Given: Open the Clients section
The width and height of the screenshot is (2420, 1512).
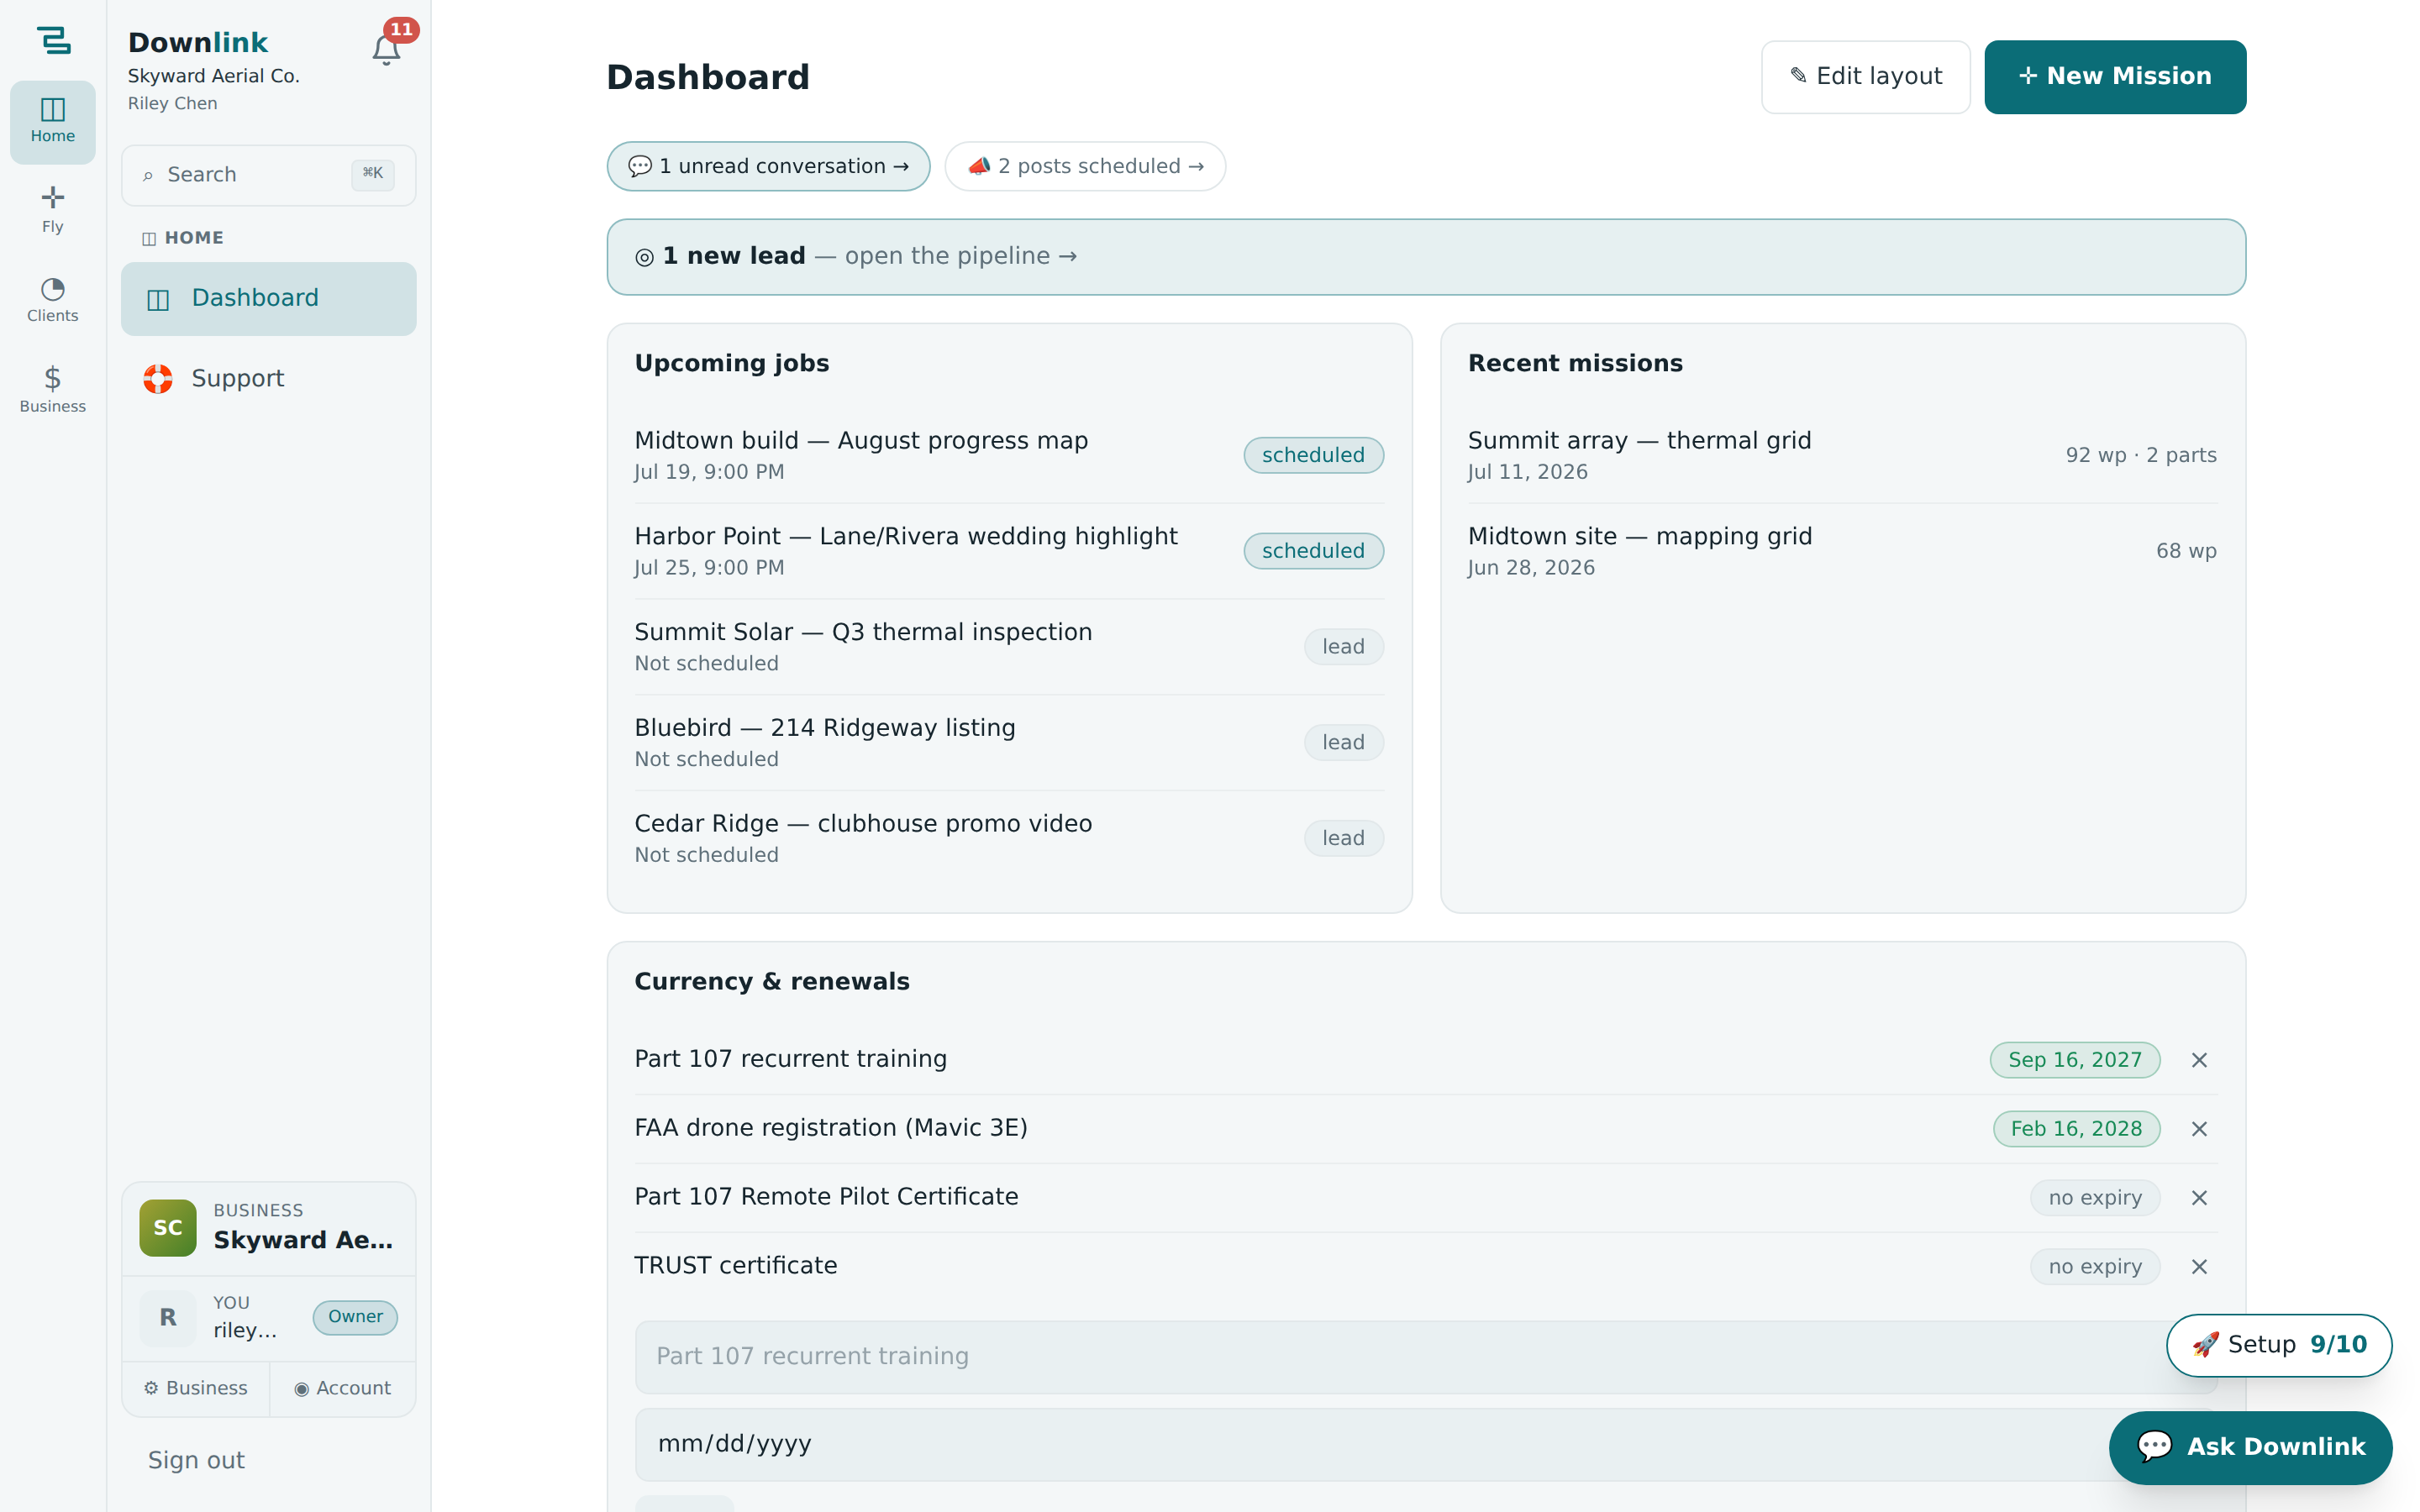Looking at the screenshot, I should click(x=53, y=300).
